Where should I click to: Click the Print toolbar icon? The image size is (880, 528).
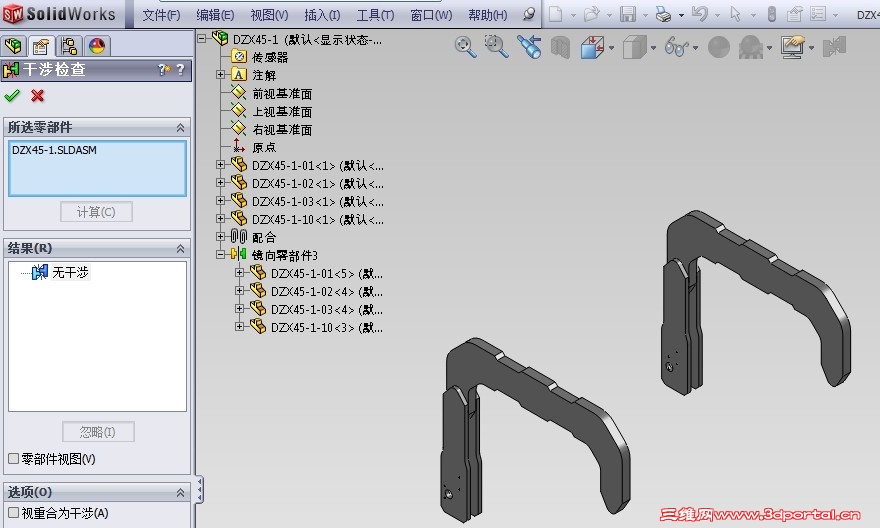point(663,15)
